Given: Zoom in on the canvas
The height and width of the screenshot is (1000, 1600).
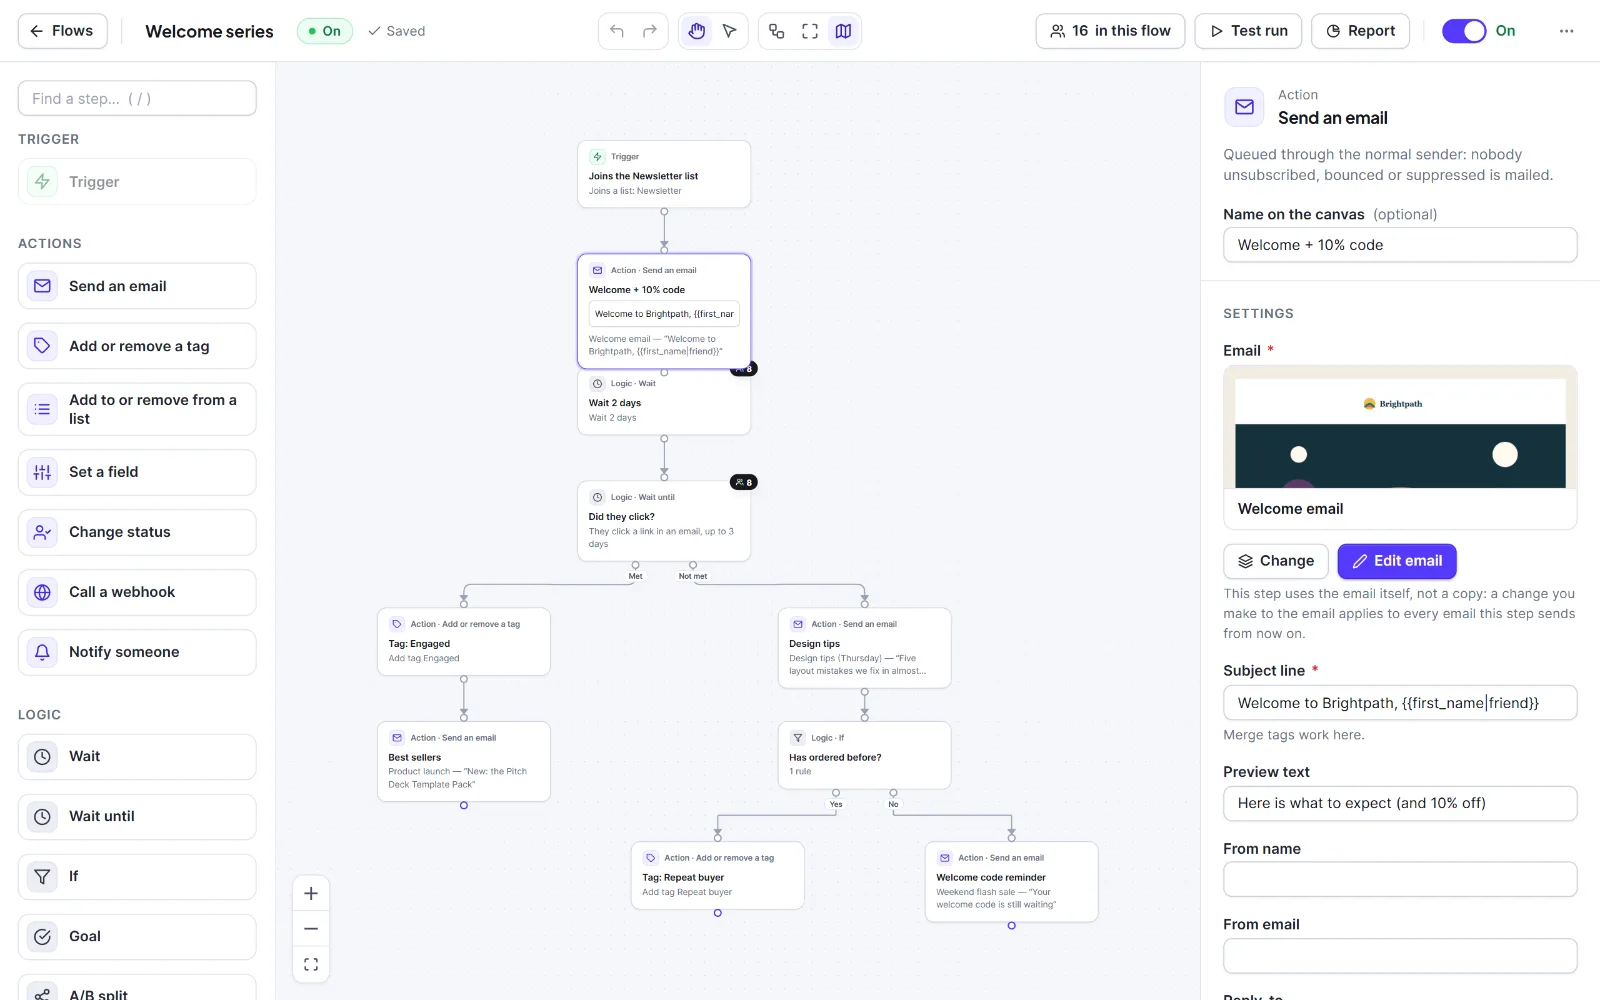Looking at the screenshot, I should tap(311, 894).
